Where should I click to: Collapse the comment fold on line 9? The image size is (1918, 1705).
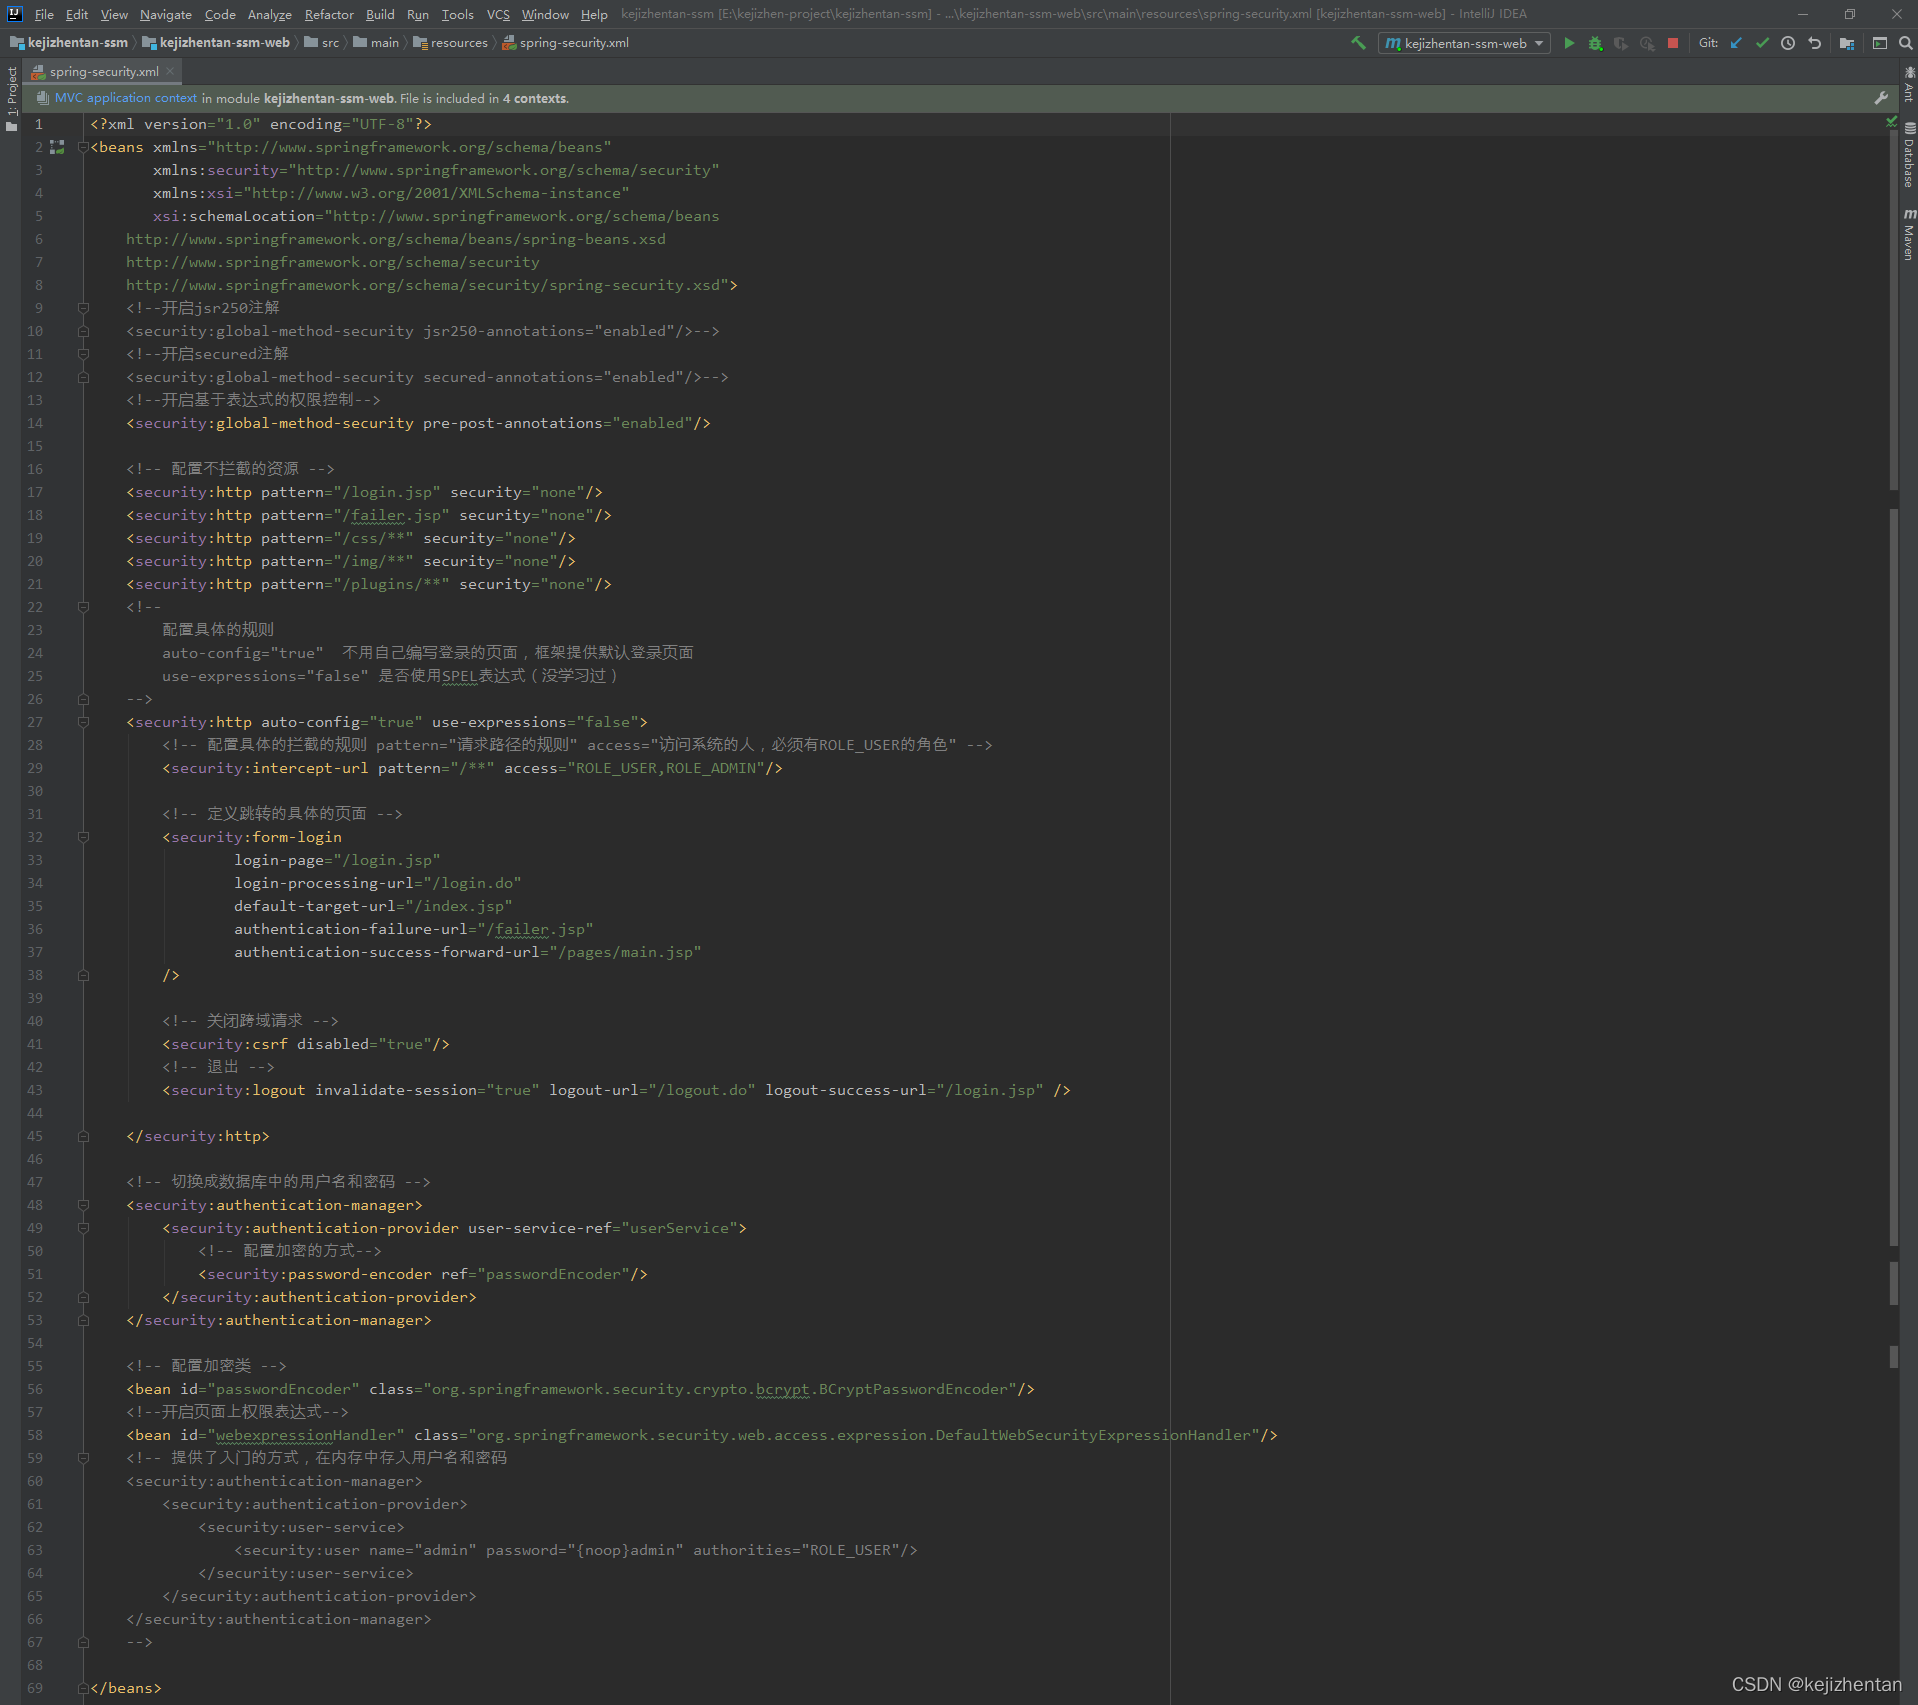(x=83, y=308)
